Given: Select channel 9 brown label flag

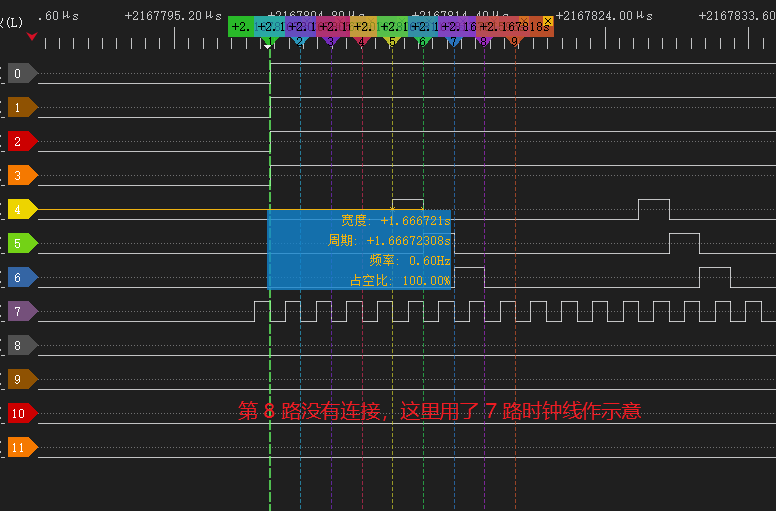Looking at the screenshot, I should pos(22,379).
